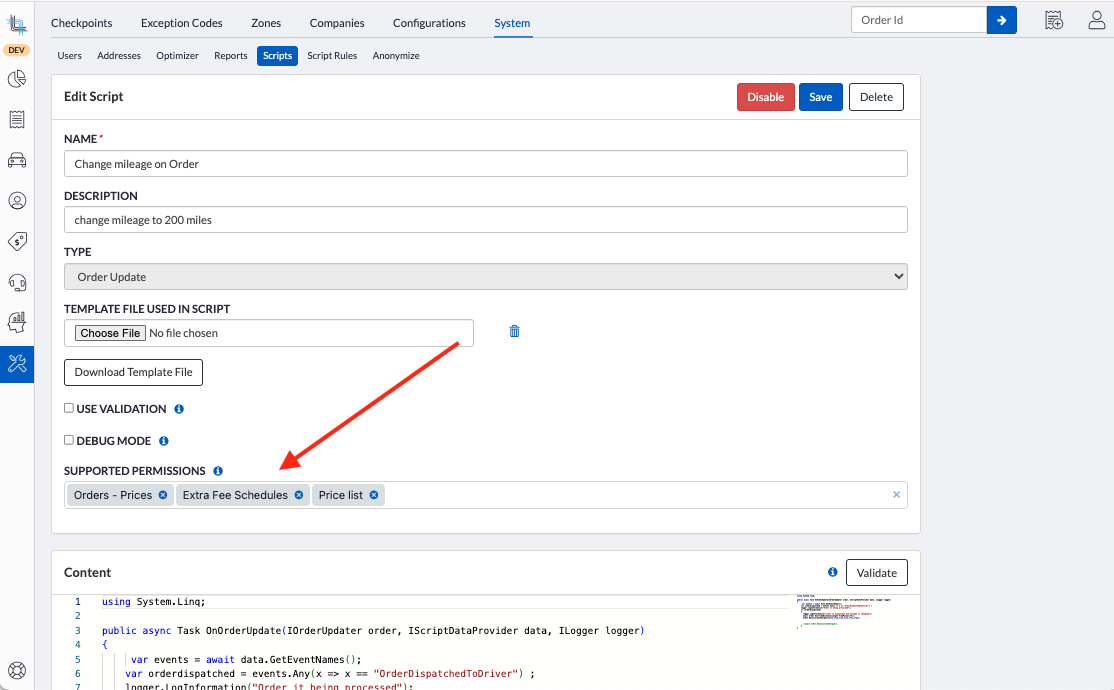Image resolution: width=1114 pixels, height=690 pixels.
Task: Open the Companies menu
Action: point(337,23)
